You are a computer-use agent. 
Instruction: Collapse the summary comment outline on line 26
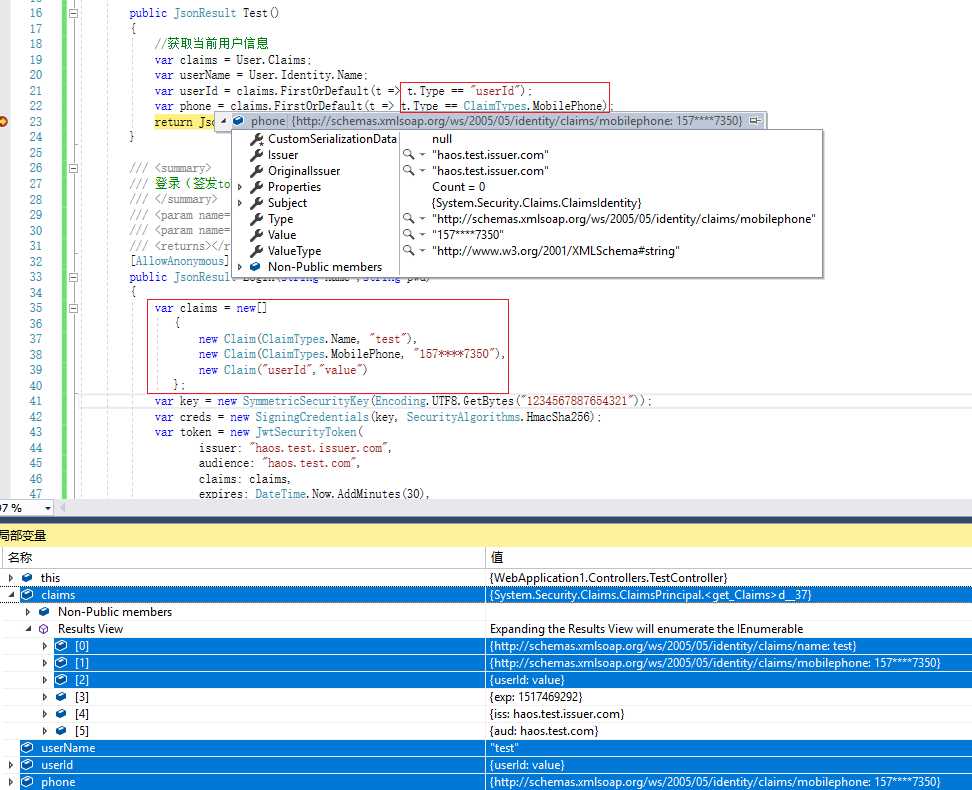(x=73, y=168)
